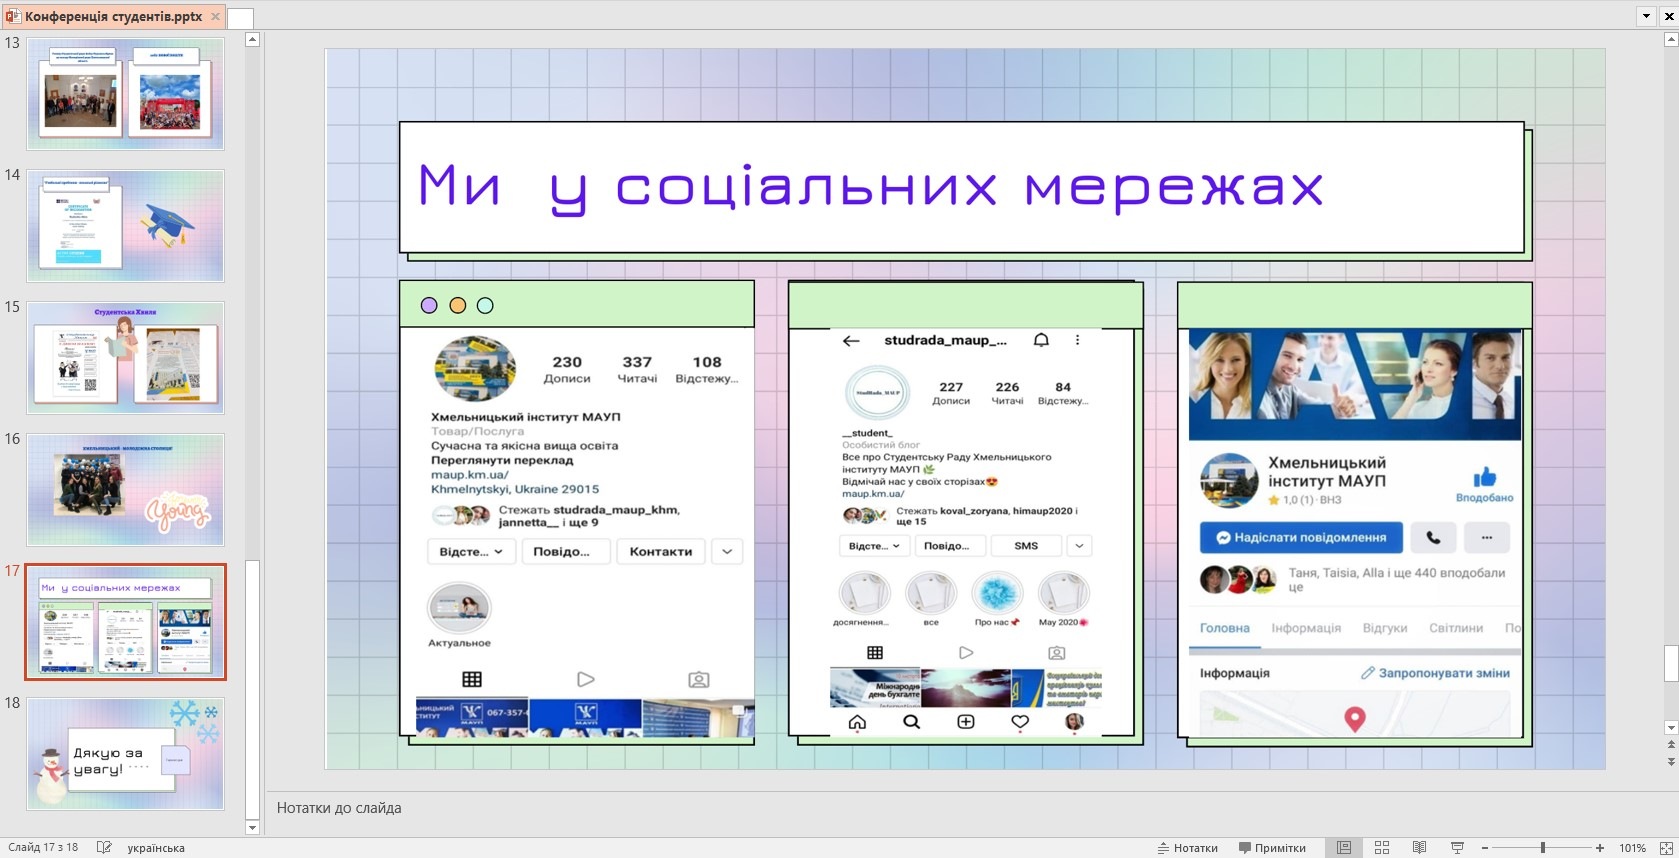Toggle the Нотатки notes pane
This screenshot has width=1679, height=858.
[1187, 847]
